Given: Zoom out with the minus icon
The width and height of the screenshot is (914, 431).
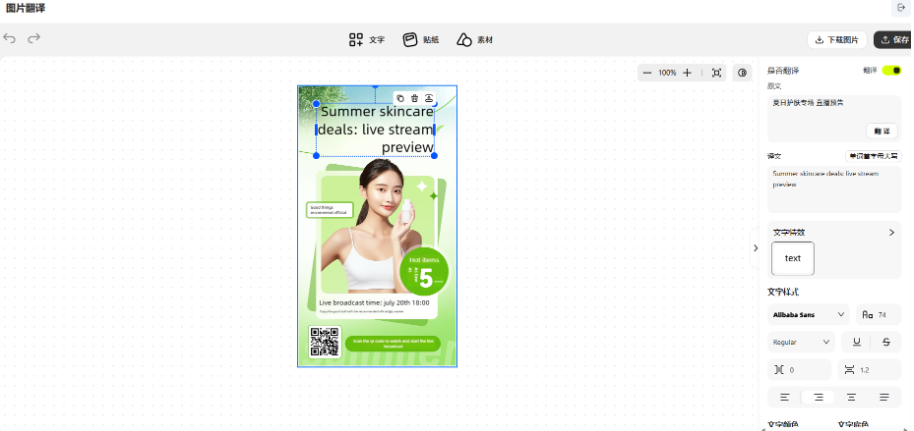Looking at the screenshot, I should click(x=647, y=73).
